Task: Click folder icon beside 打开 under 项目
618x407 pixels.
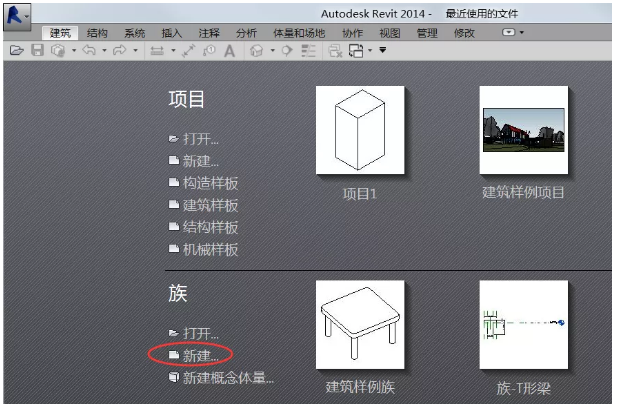Action: 174,139
